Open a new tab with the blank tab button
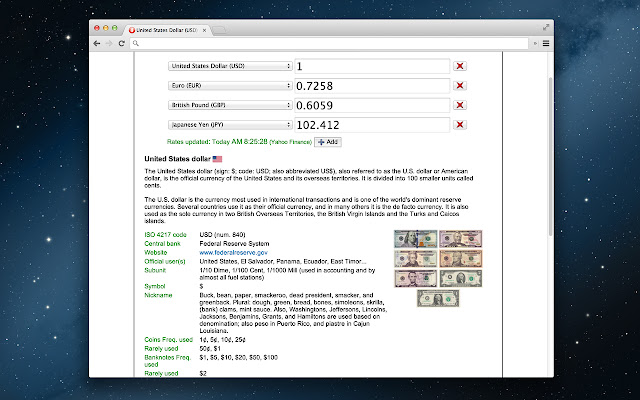 (219, 30)
